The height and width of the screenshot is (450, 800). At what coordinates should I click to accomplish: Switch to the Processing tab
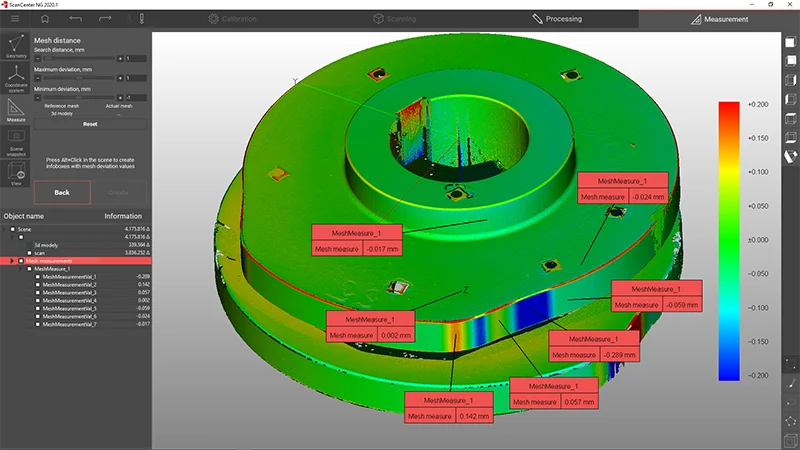tap(557, 19)
